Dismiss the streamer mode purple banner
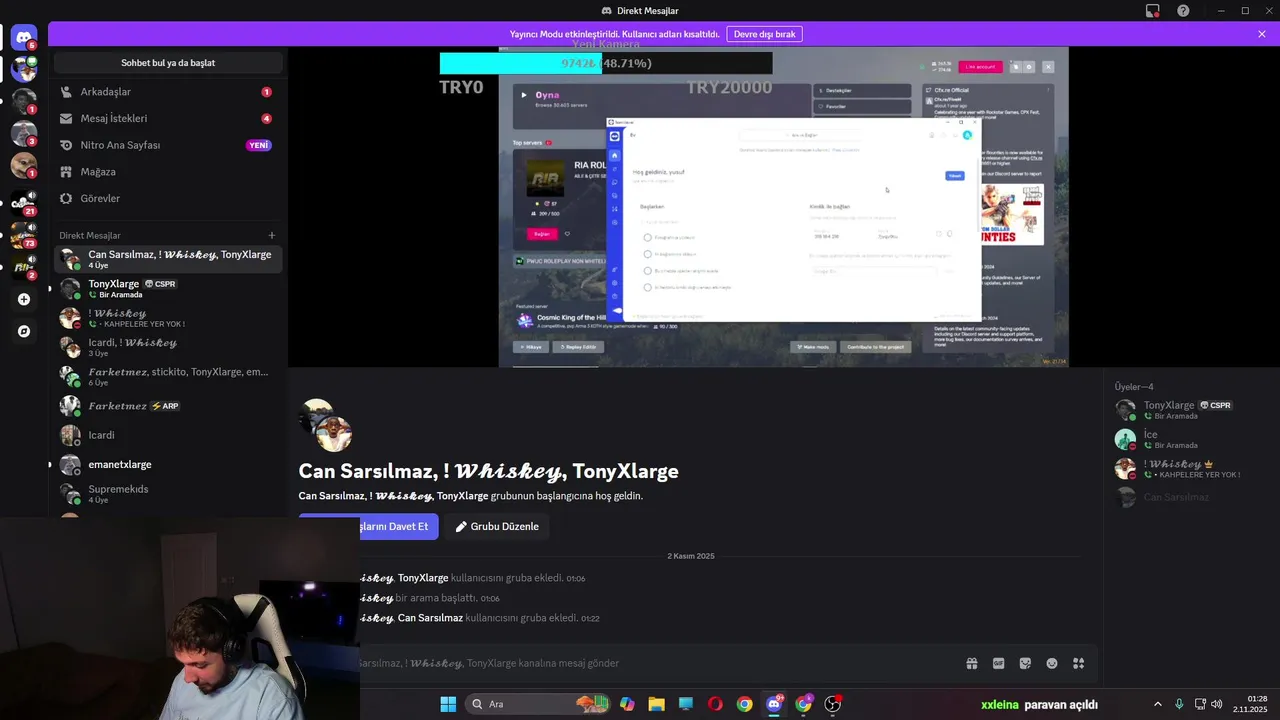The image size is (1280, 720). (1262, 34)
